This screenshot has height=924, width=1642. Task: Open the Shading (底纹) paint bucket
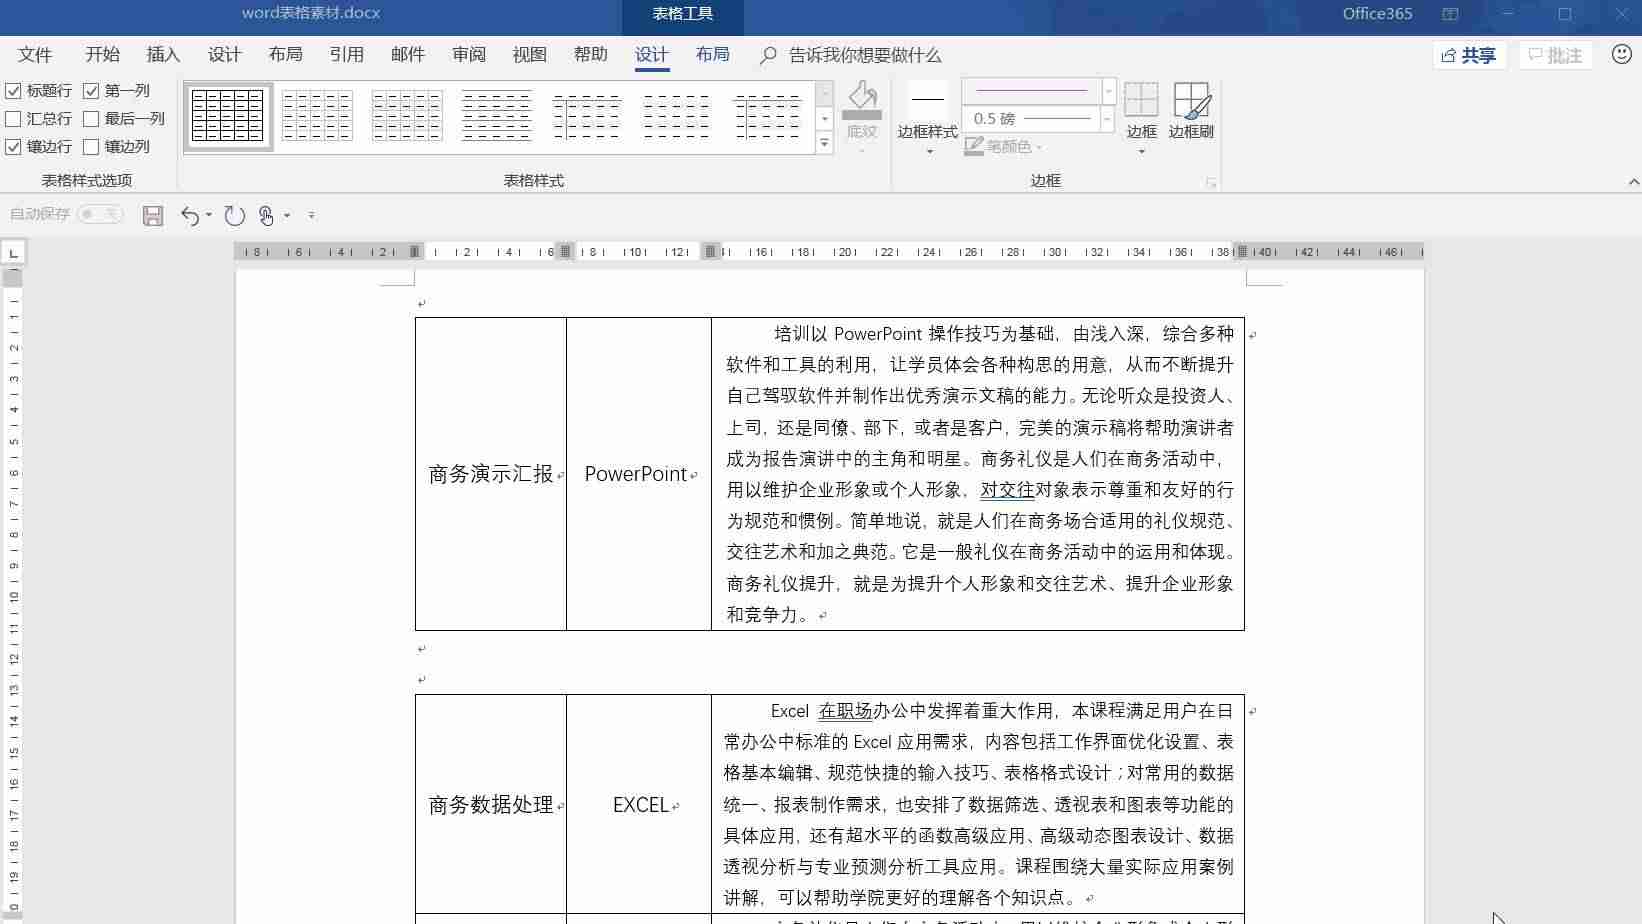pos(862,101)
